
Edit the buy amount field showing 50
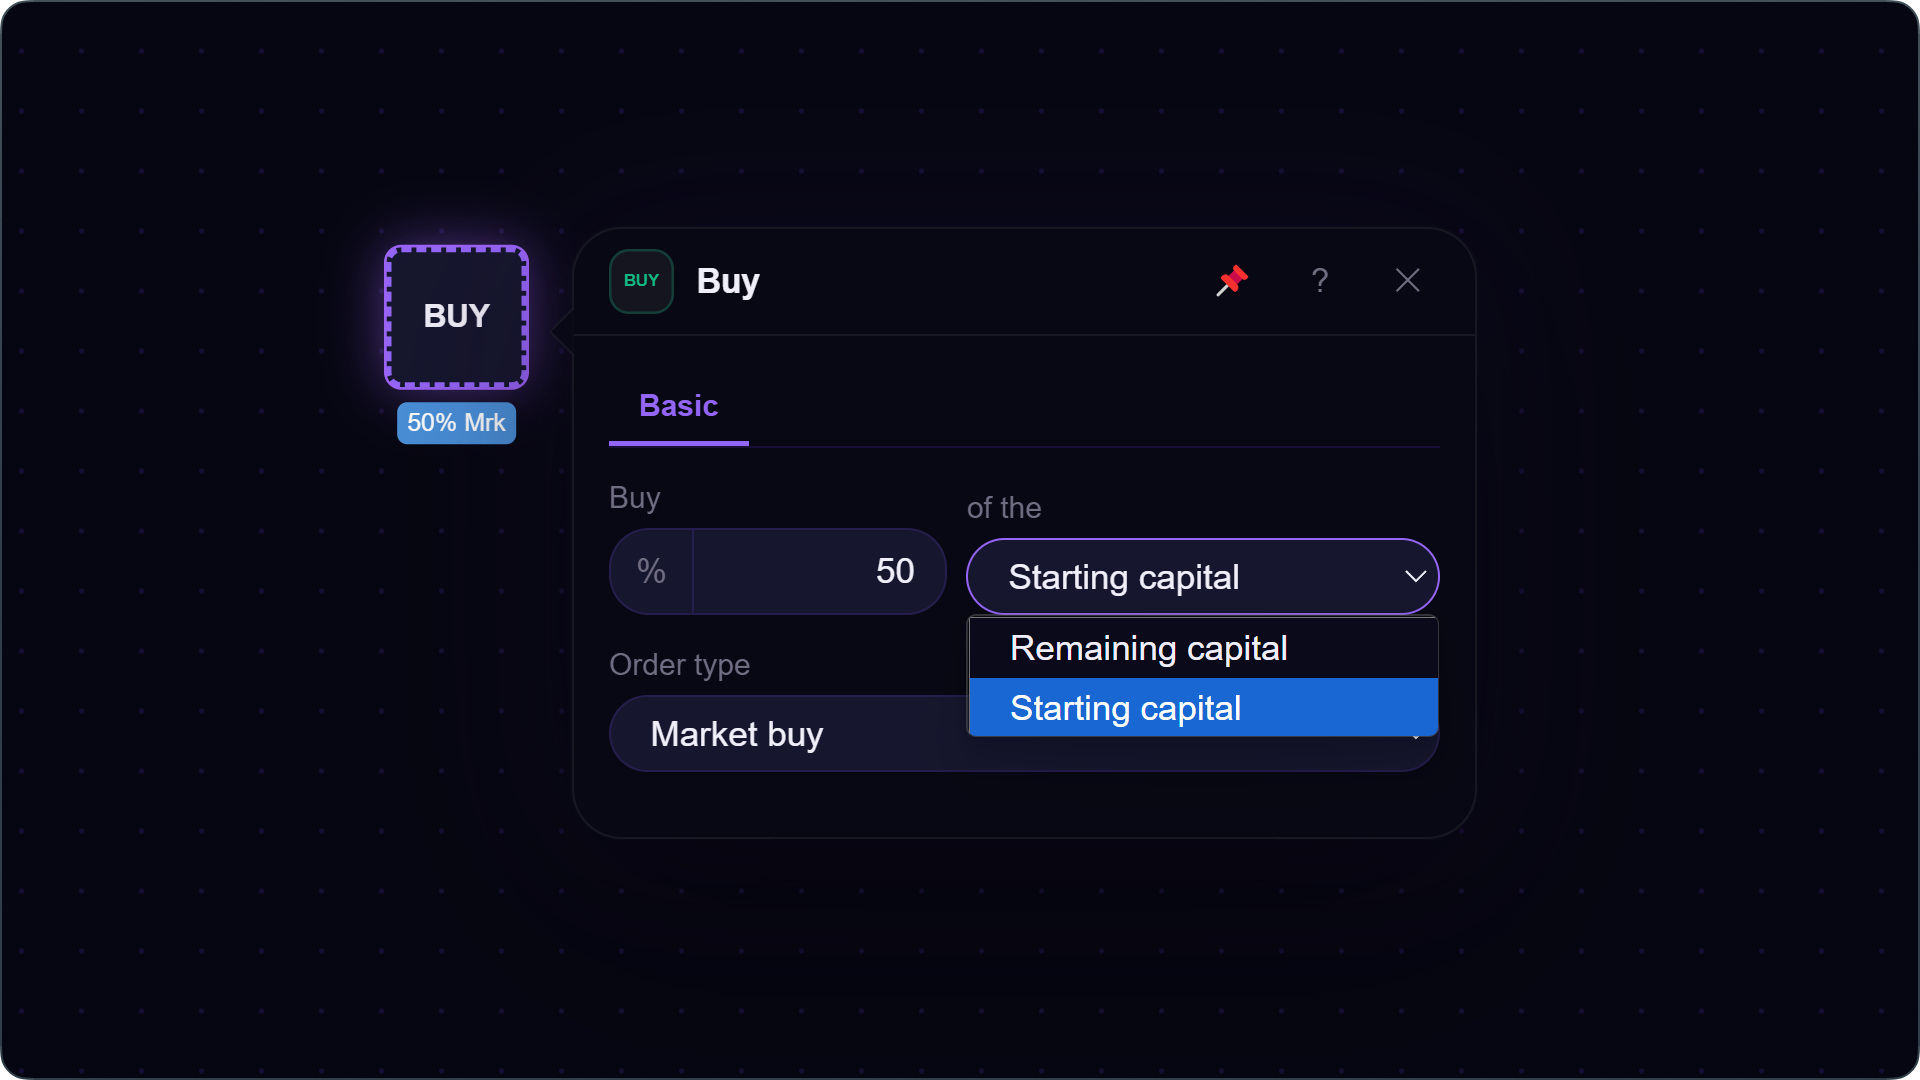pyautogui.click(x=818, y=571)
